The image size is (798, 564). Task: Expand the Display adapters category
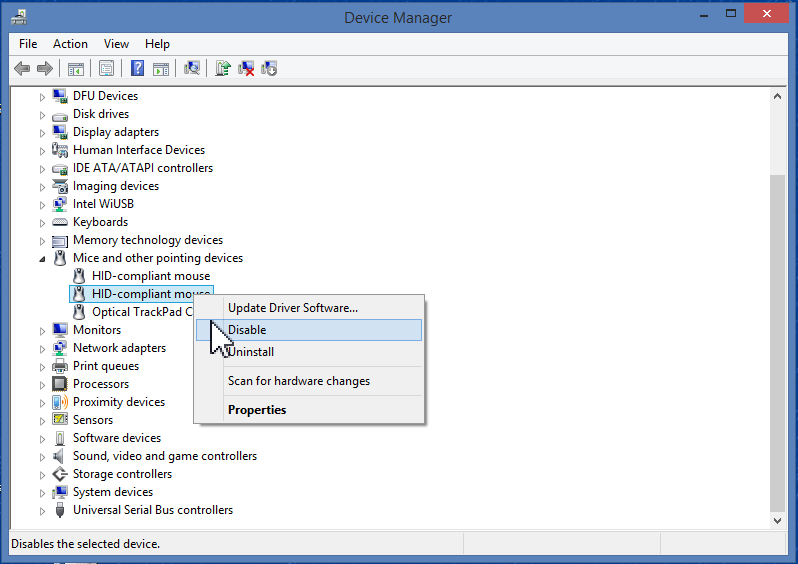tap(42, 132)
